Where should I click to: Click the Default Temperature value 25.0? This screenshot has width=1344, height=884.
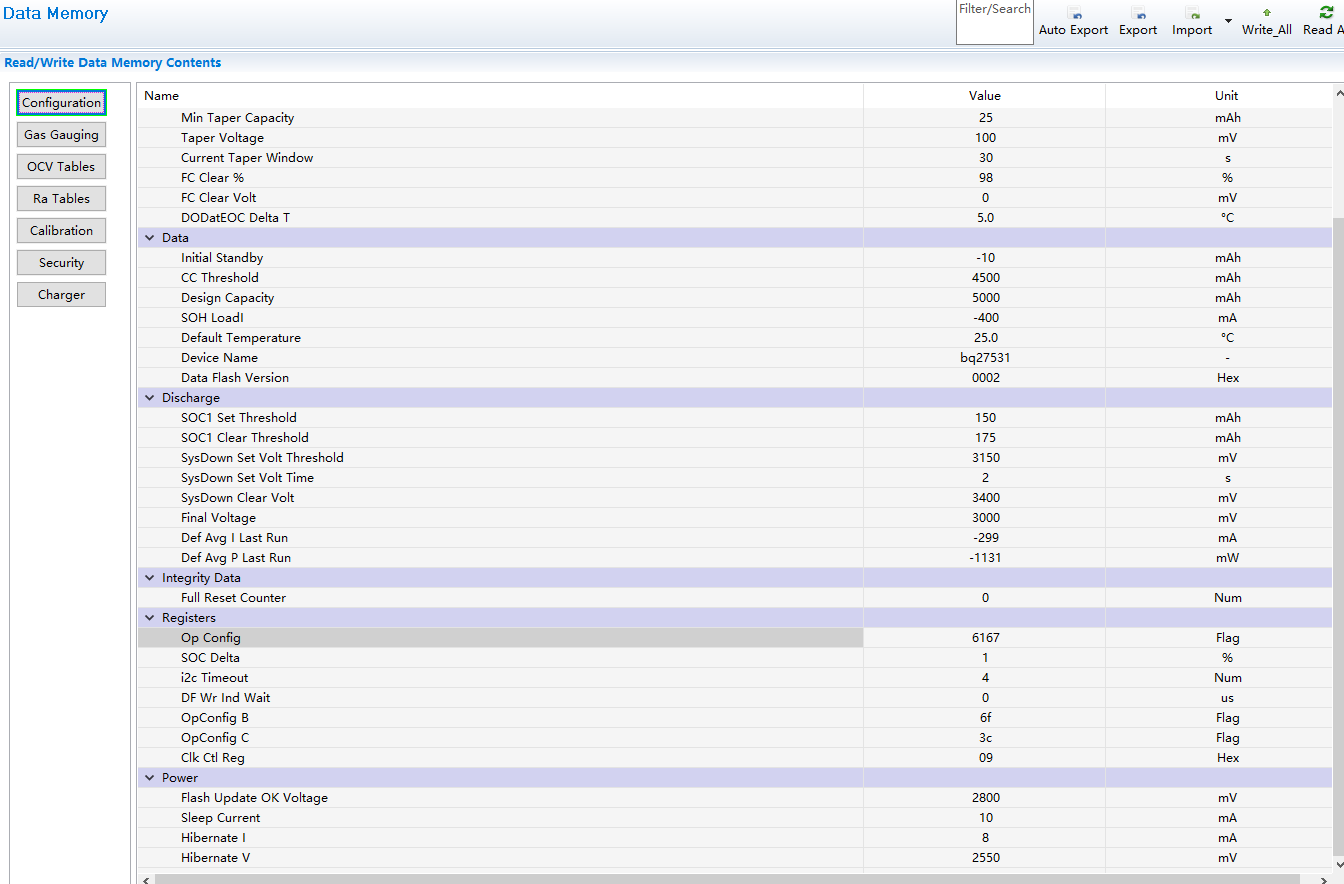point(985,338)
